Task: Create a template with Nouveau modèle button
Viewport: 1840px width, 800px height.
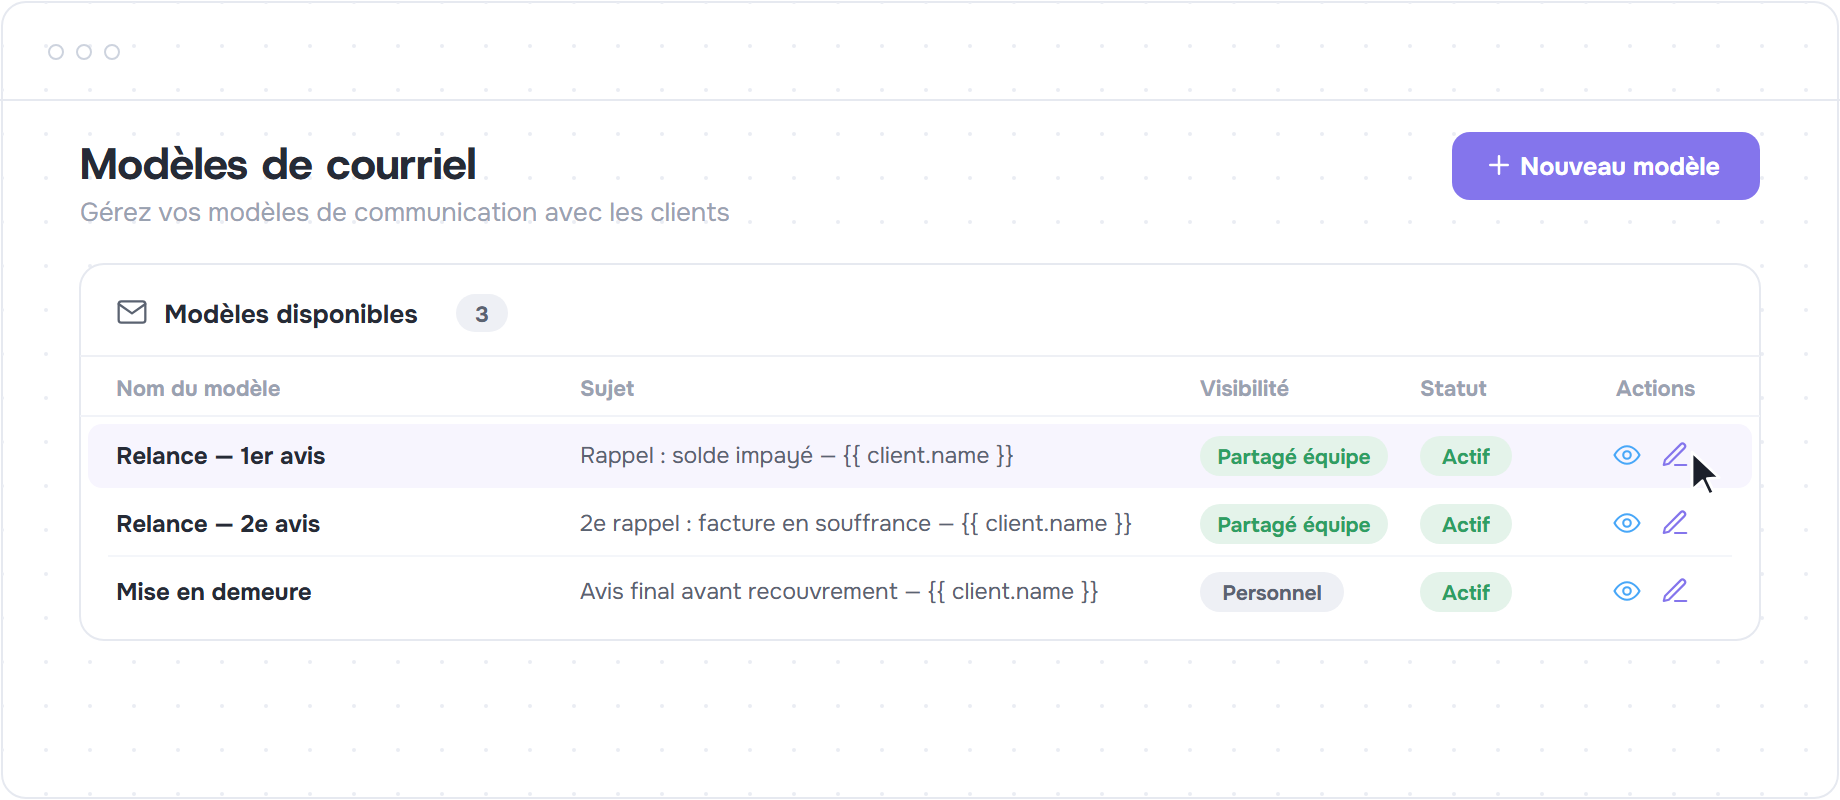Action: (1605, 166)
